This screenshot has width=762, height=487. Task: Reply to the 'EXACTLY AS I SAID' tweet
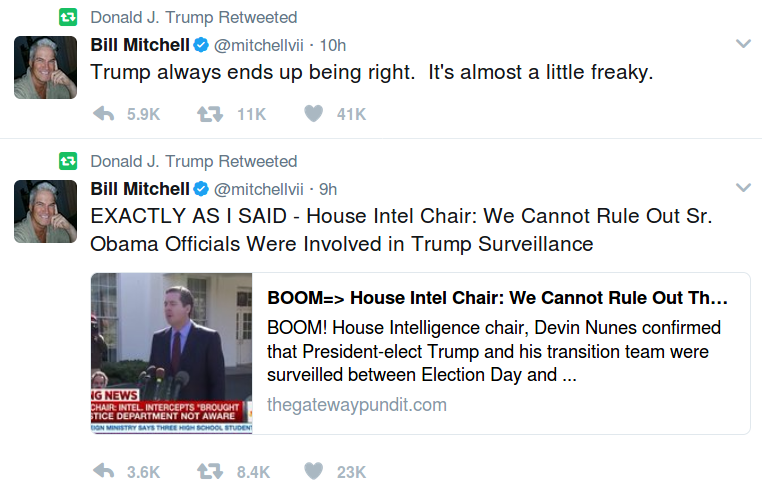(x=103, y=471)
